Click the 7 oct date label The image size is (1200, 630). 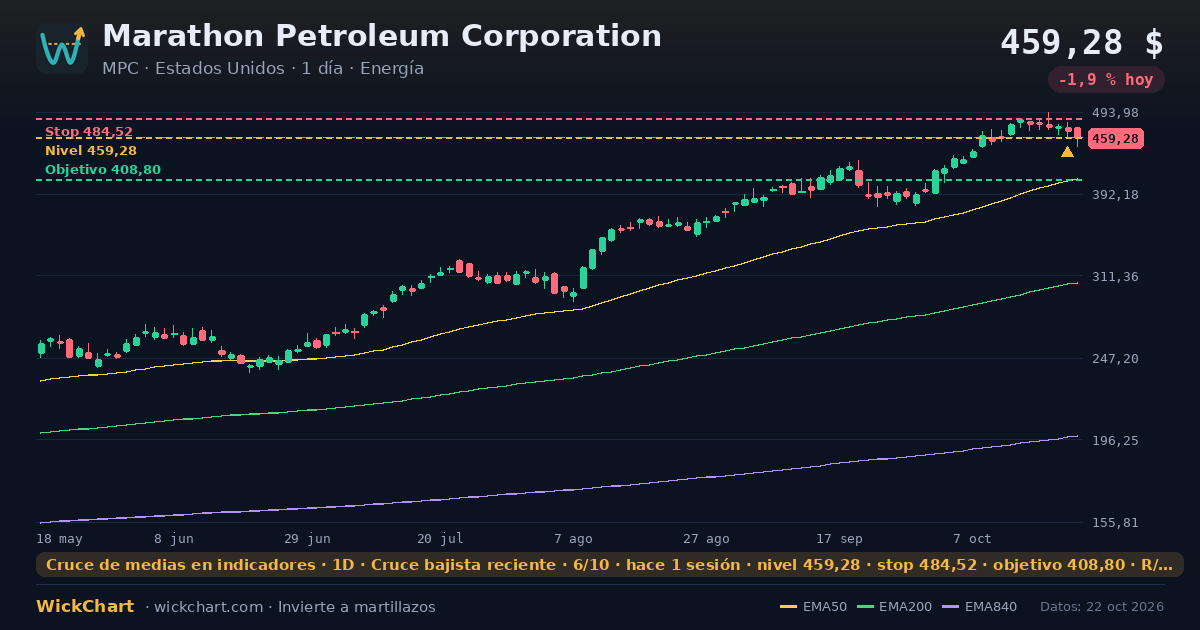tap(972, 539)
